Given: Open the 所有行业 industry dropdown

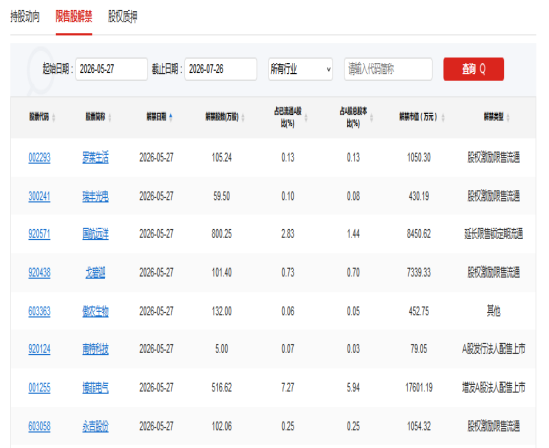Looking at the screenshot, I should pyautogui.click(x=300, y=69).
